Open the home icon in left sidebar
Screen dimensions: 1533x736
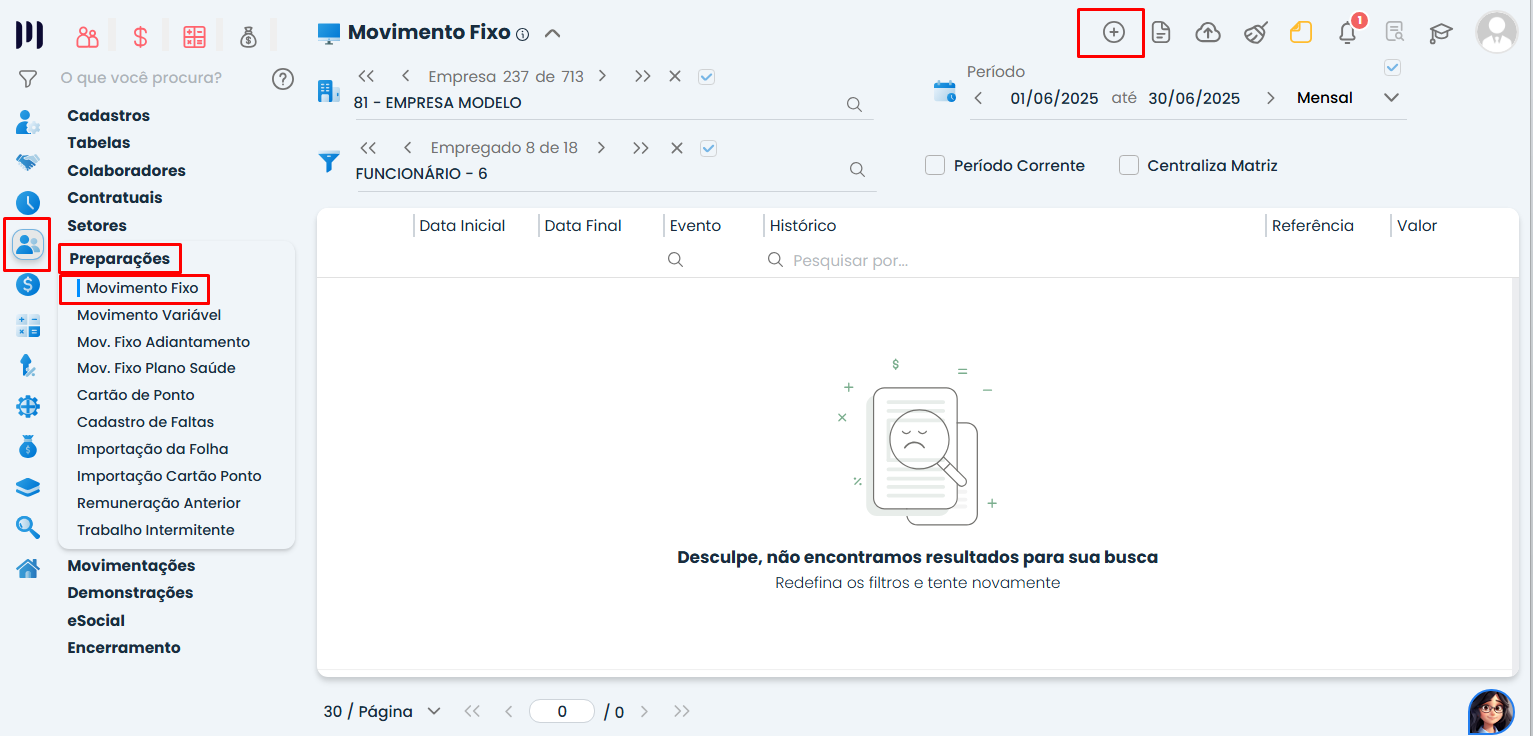point(28,568)
